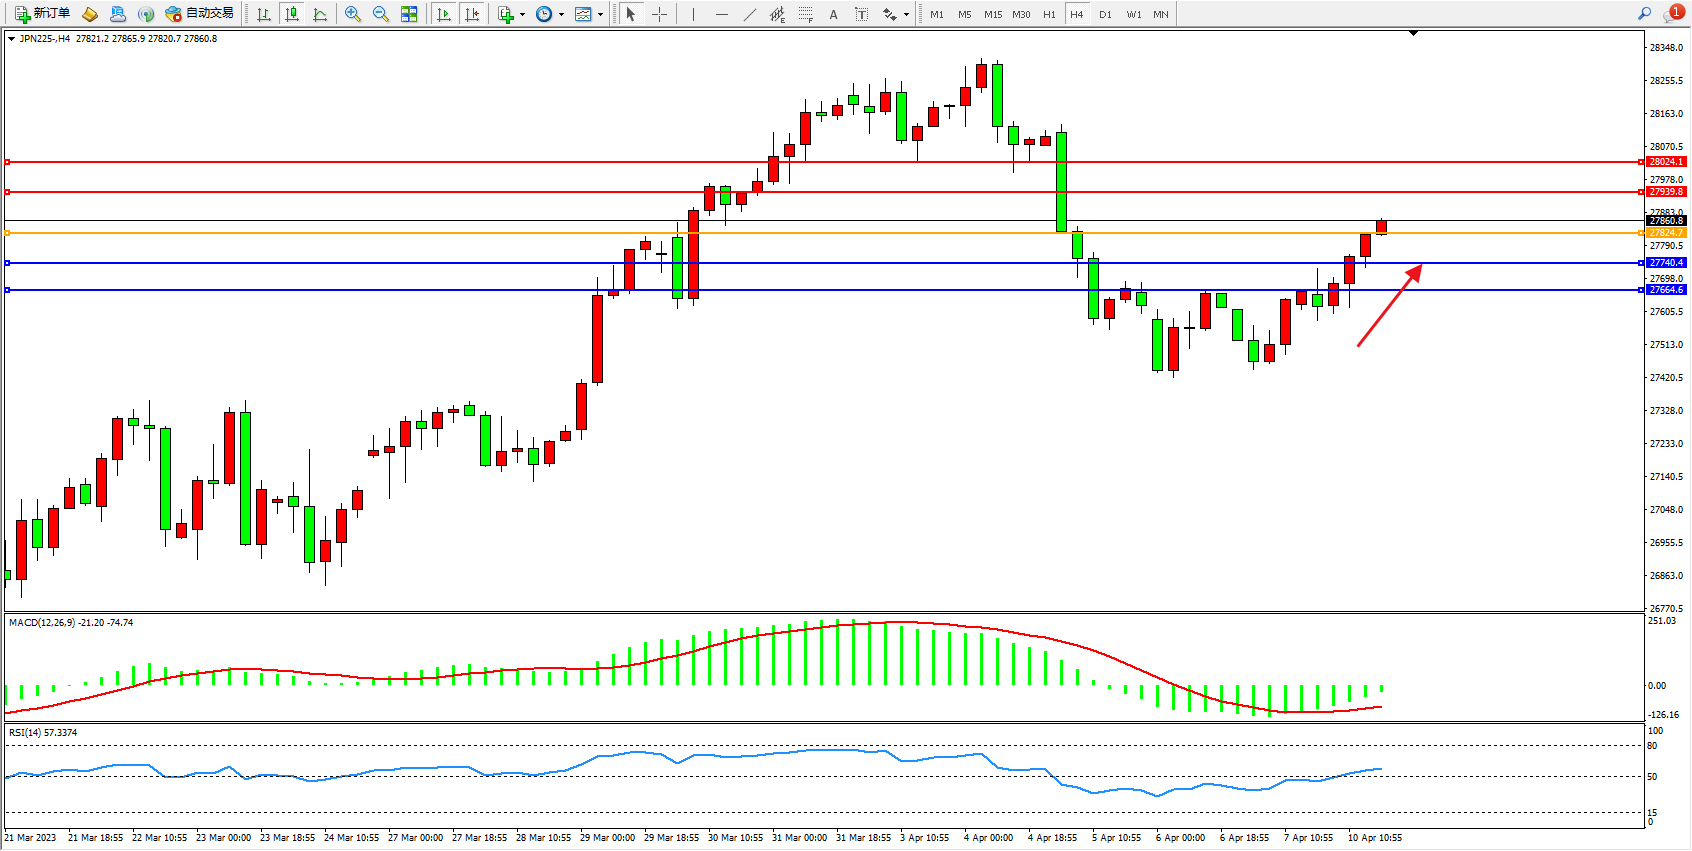This screenshot has width=1692, height=851.
Task: Select the line chart display icon
Action: coord(320,14)
